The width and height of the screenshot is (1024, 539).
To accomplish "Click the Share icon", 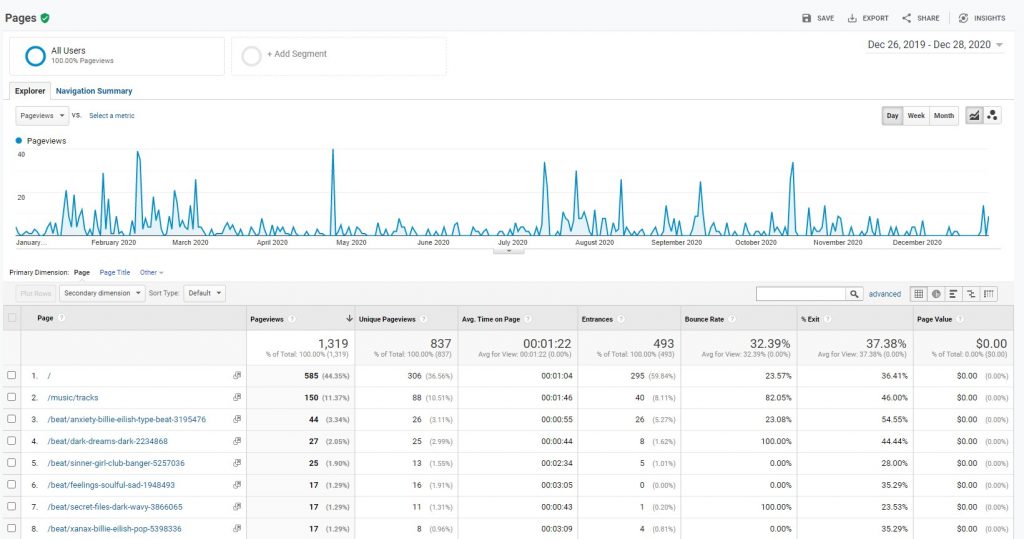I will pos(906,18).
